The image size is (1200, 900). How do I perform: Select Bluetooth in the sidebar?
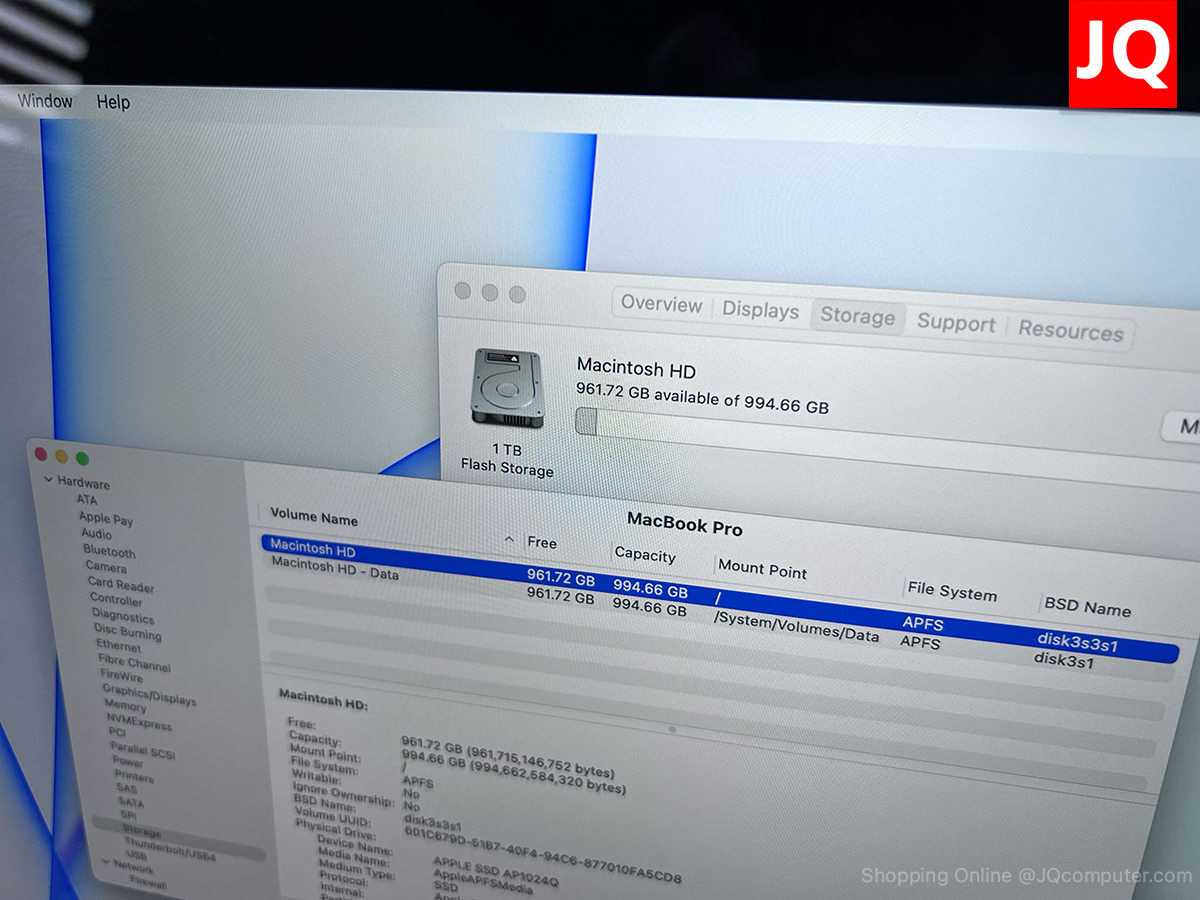pos(109,551)
